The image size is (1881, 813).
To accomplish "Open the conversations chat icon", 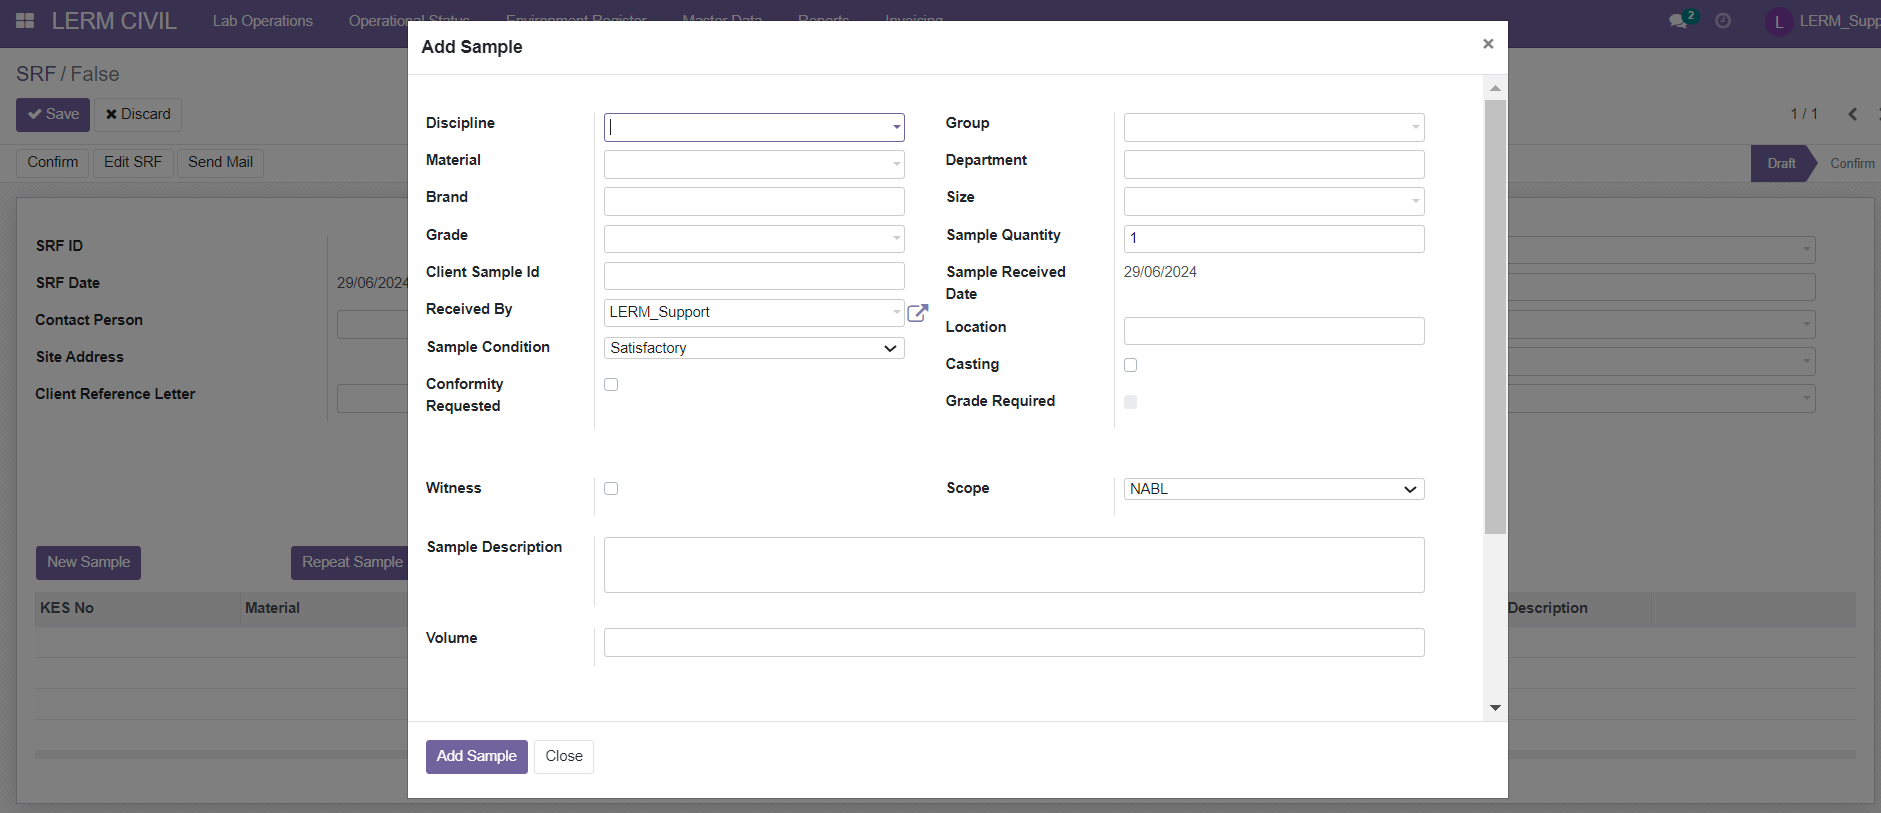I will click(1678, 20).
